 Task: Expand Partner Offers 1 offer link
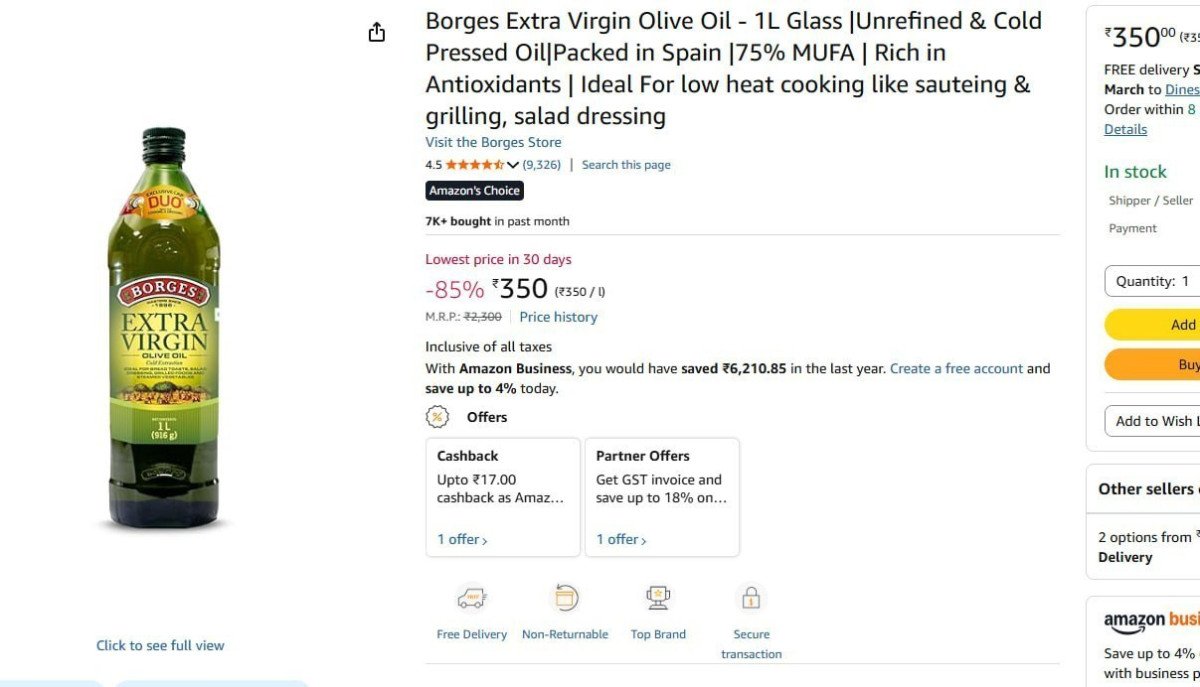click(x=622, y=540)
